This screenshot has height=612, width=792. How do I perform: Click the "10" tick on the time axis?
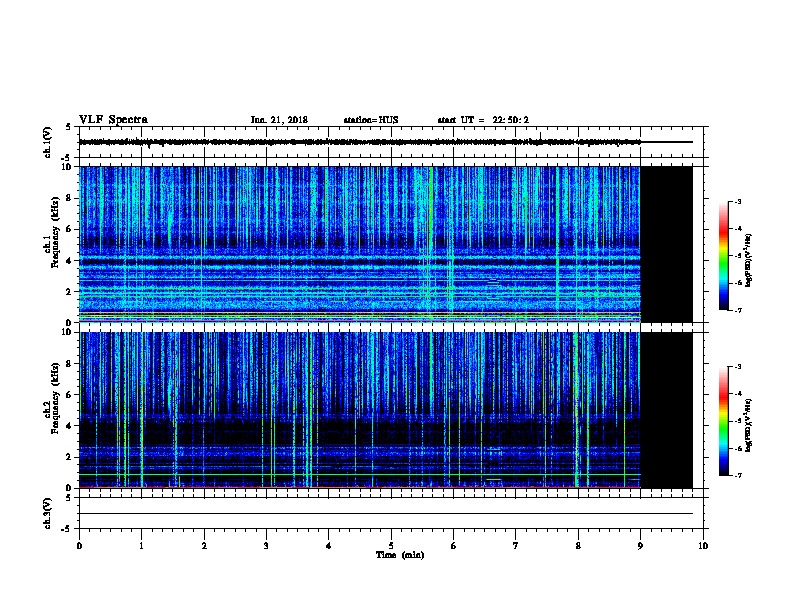point(703,546)
